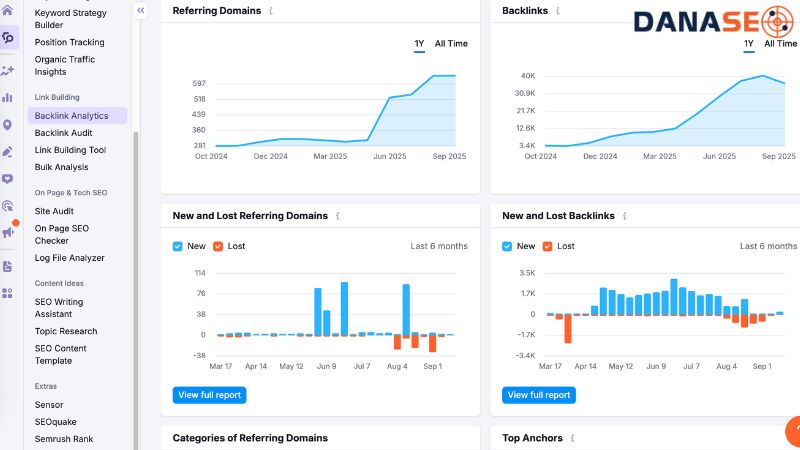Click the megaphone icon with orange badge
This screenshot has width=800, height=450.
[x=8, y=232]
